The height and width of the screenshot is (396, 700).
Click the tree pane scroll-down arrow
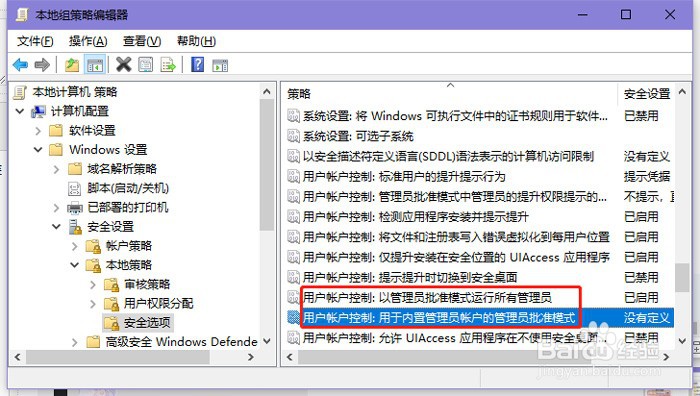click(267, 342)
